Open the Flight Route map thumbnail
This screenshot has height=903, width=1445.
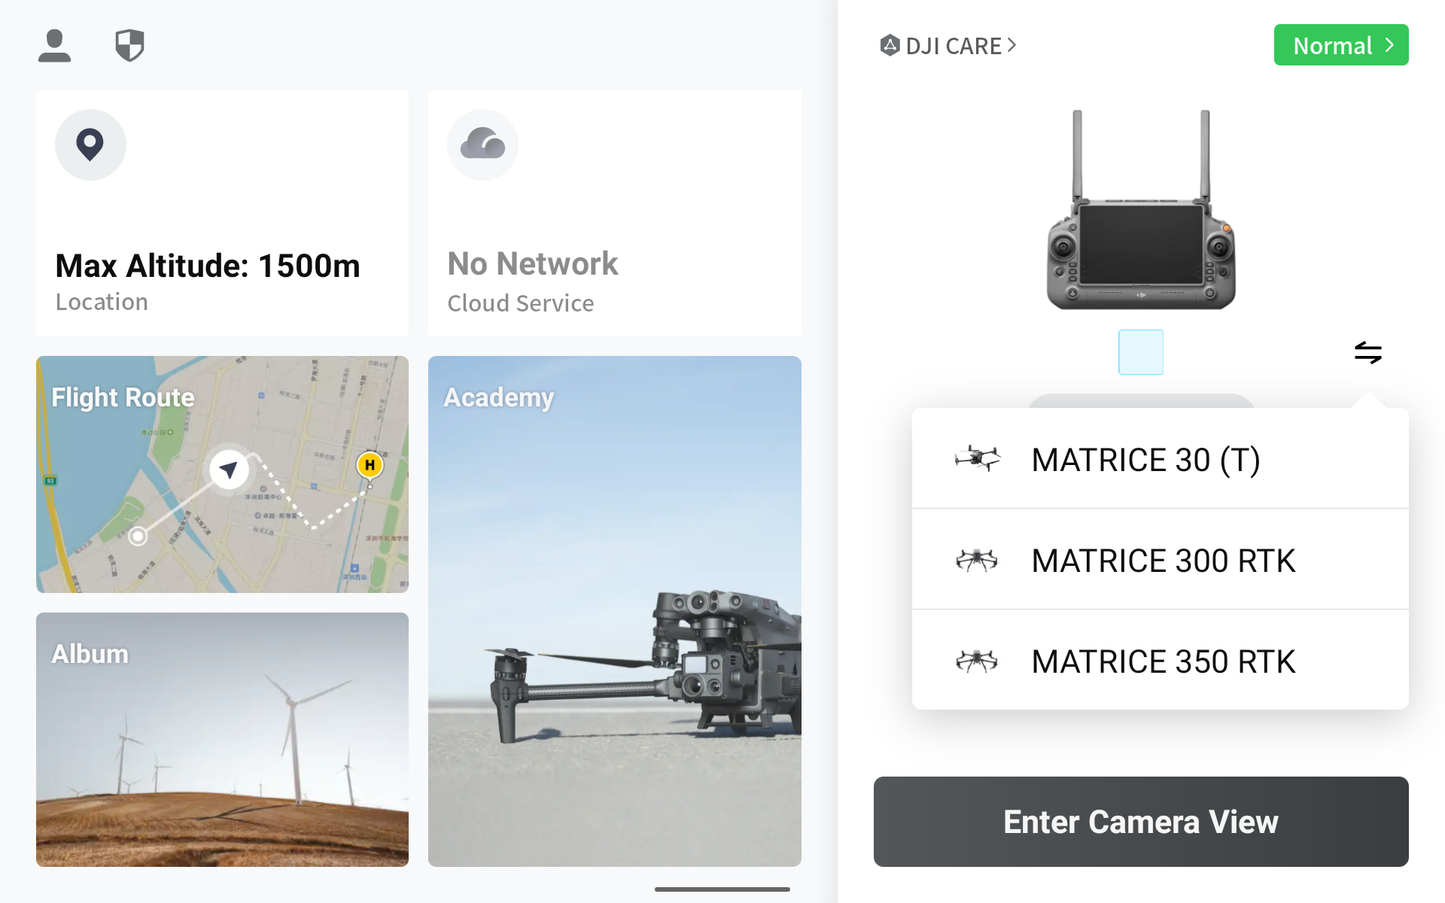(x=222, y=474)
